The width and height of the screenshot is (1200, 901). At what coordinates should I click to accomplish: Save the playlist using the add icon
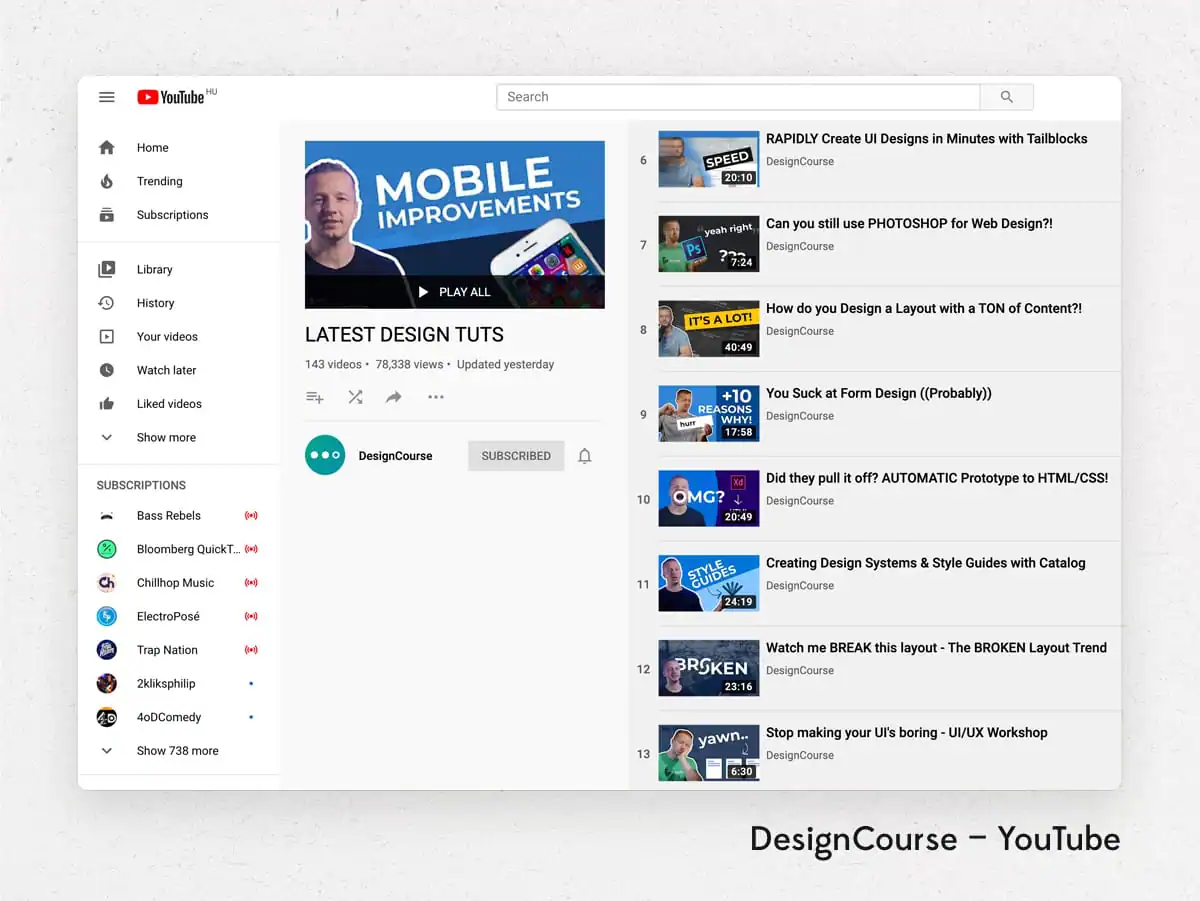(315, 397)
